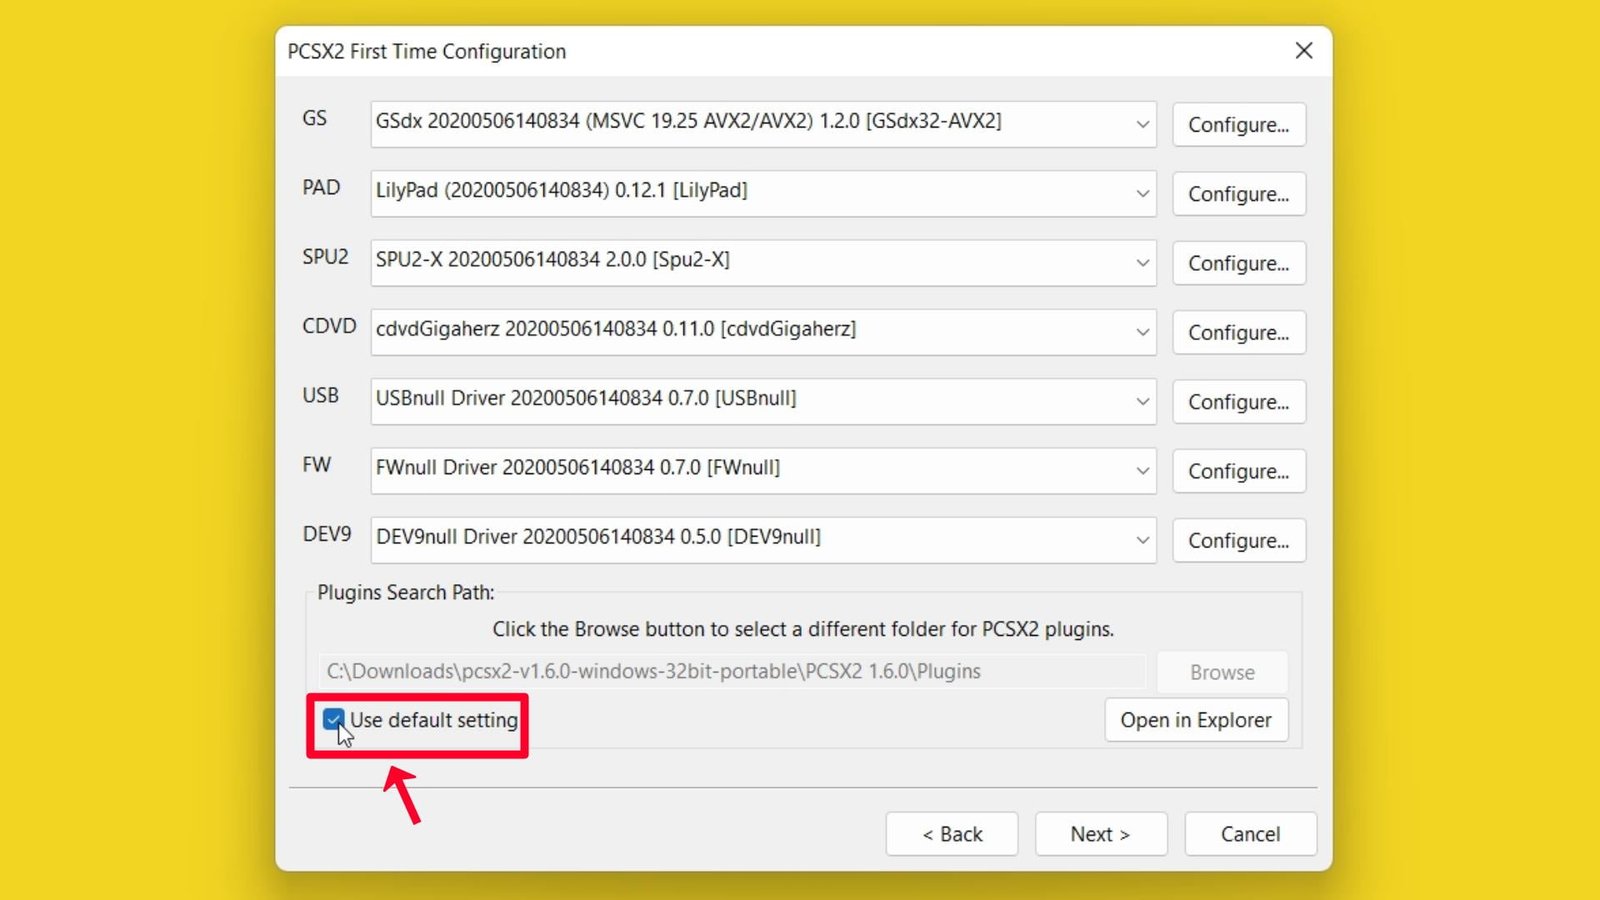Expand the SPU2 plugin combo box
Viewport: 1600px width, 900px height.
[763, 262]
